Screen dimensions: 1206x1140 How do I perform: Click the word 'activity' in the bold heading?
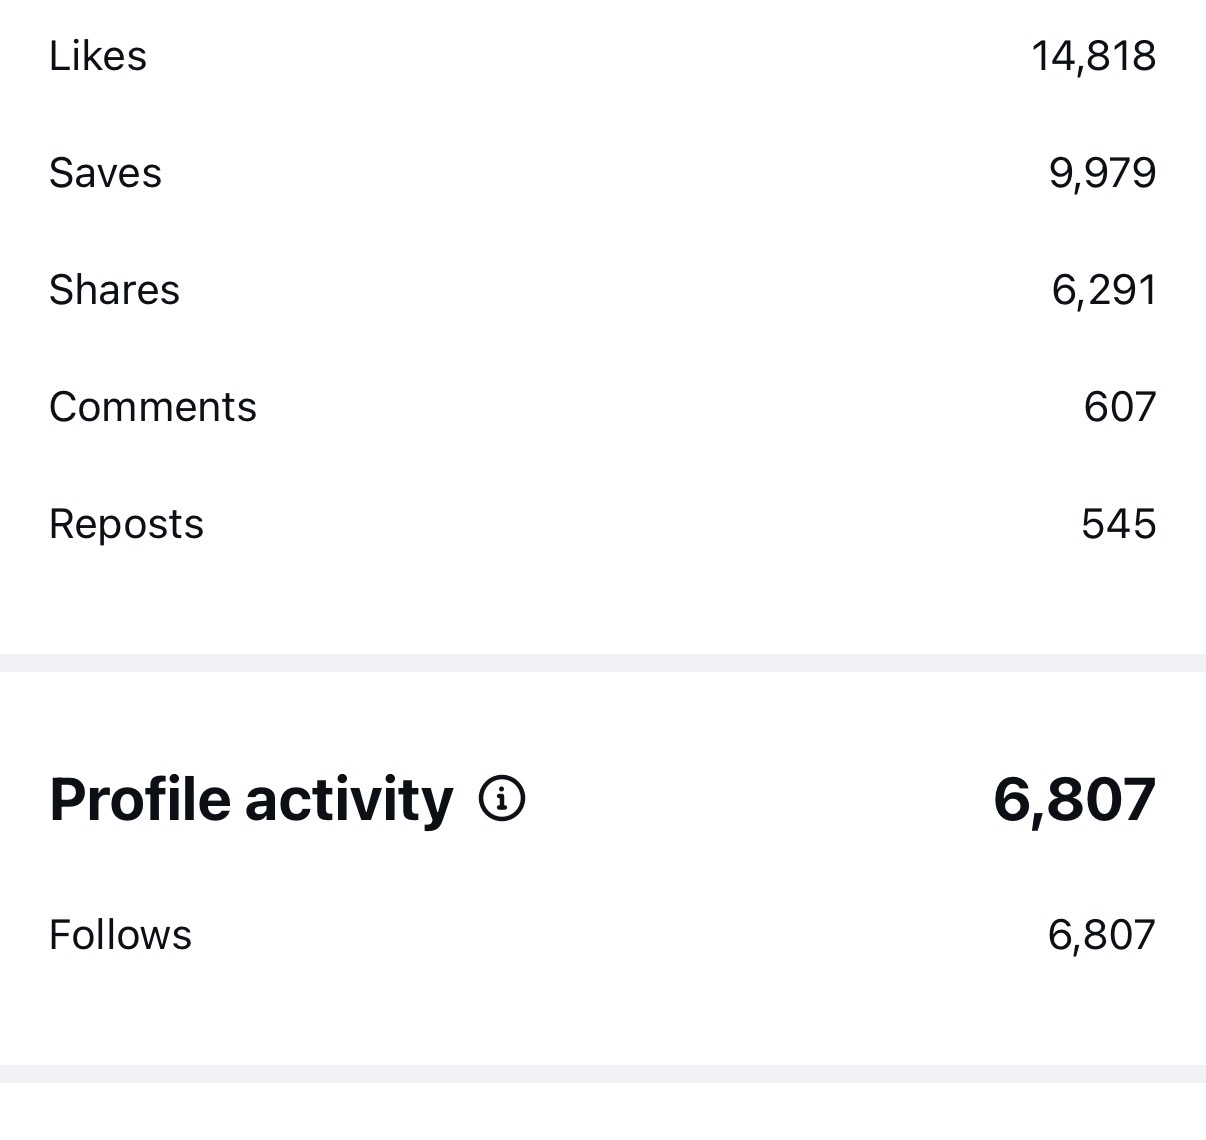[x=348, y=800]
